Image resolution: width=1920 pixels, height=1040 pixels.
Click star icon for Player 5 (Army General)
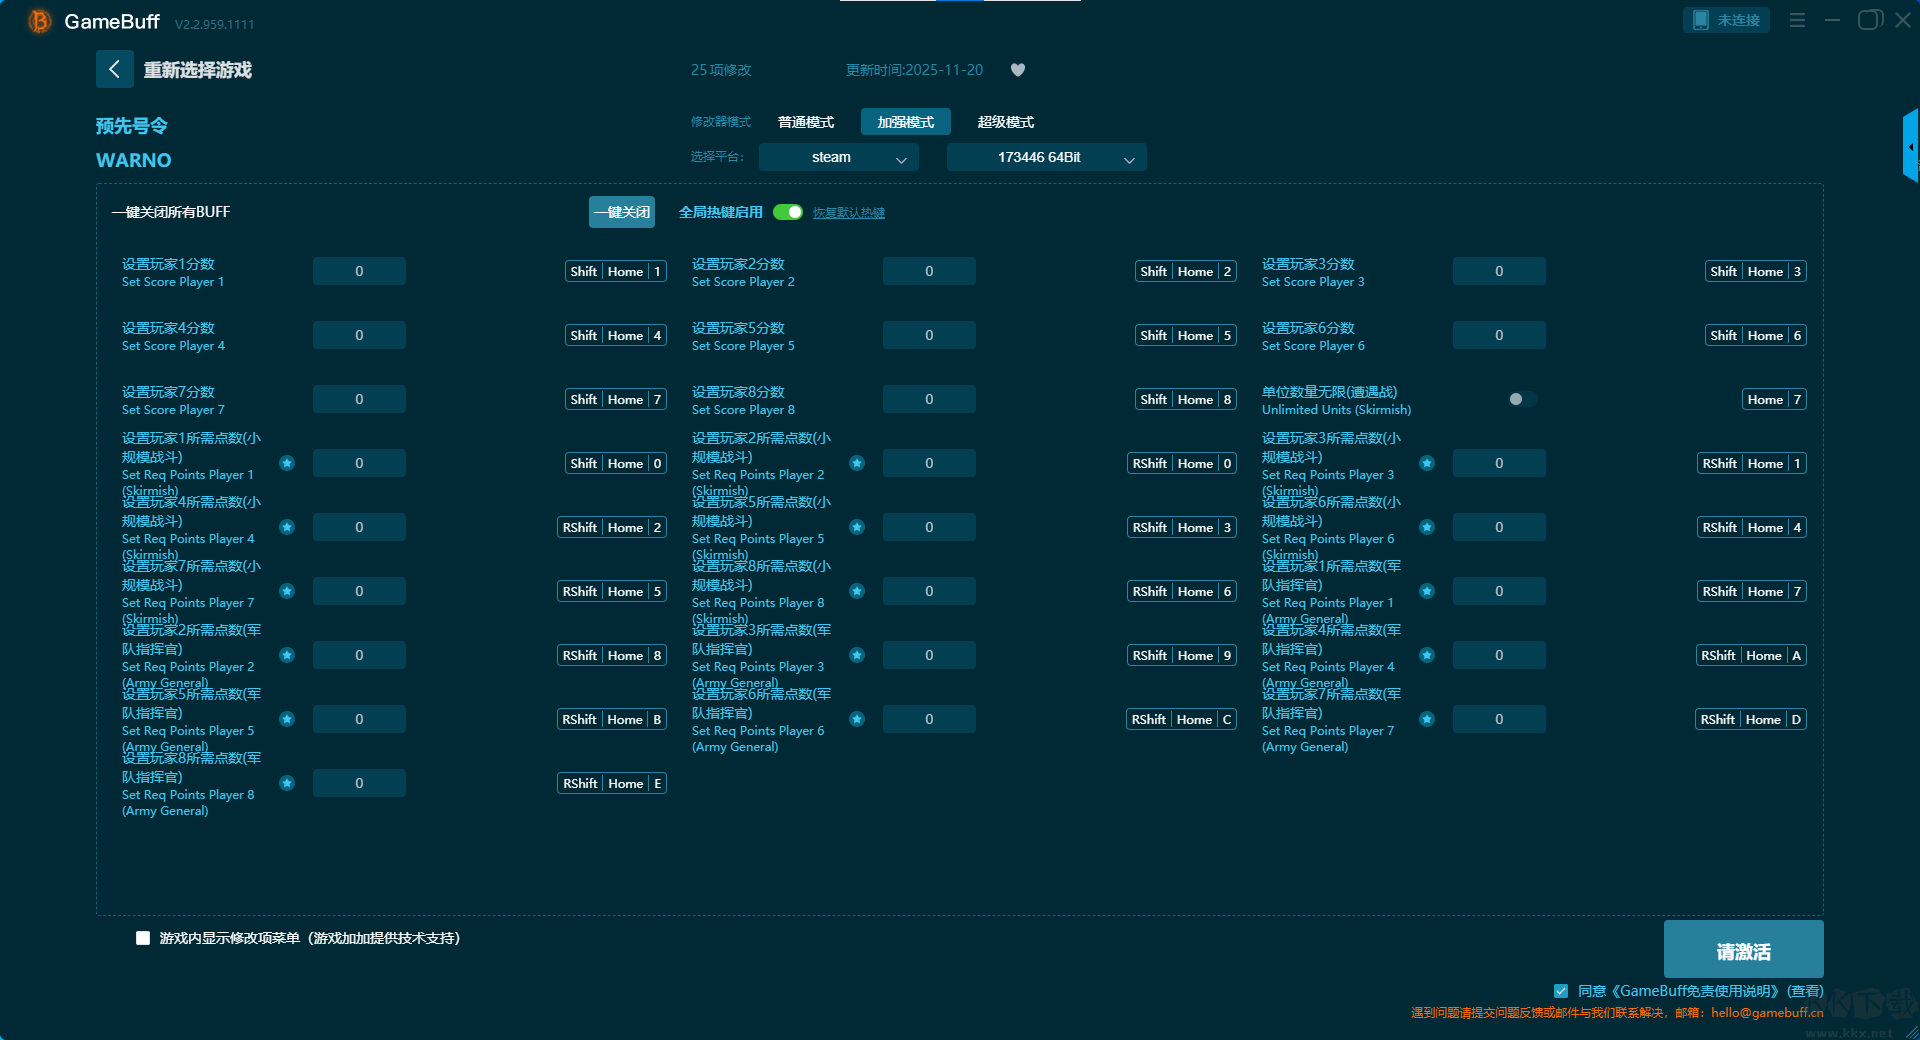(x=287, y=719)
